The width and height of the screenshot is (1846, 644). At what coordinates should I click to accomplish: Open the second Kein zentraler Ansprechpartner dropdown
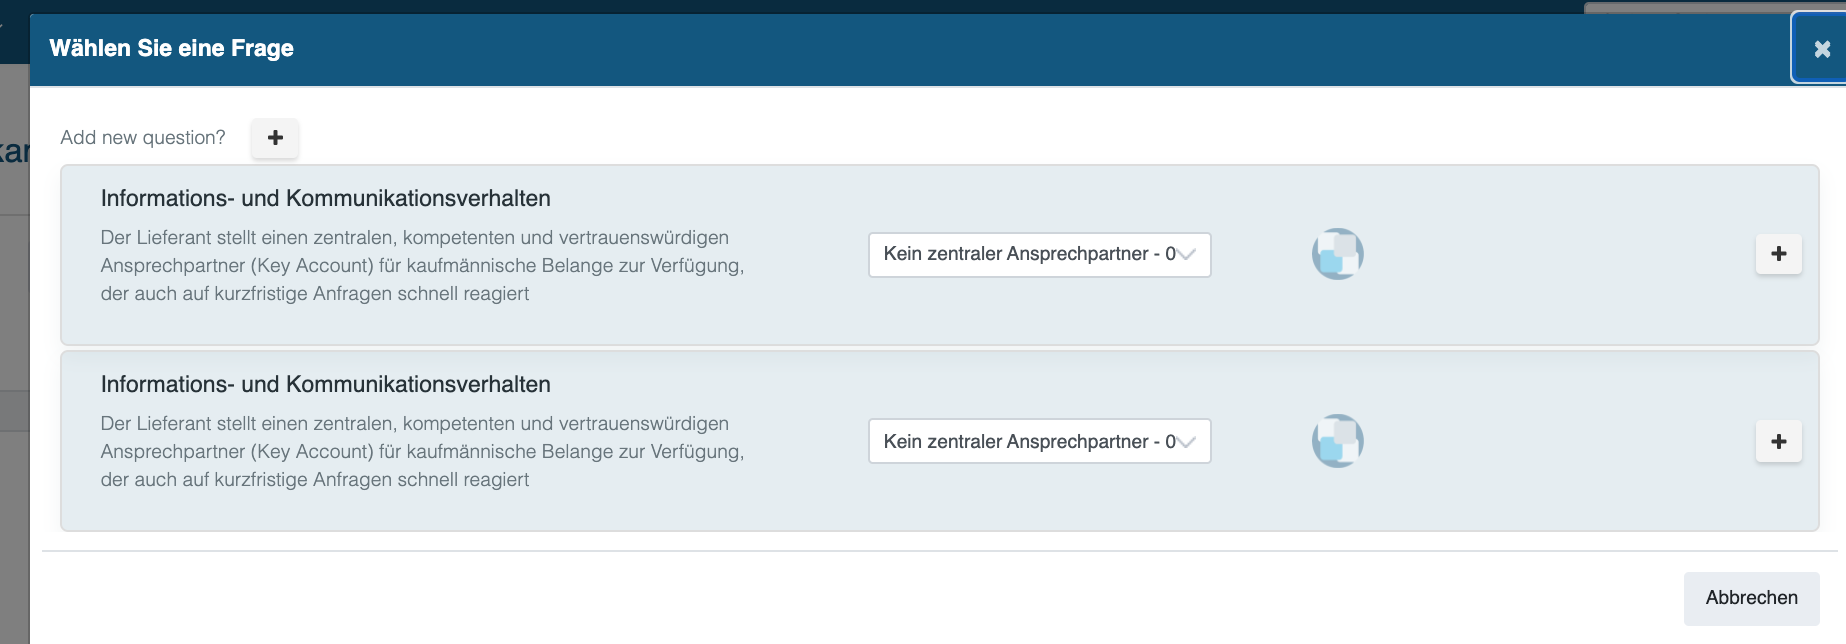click(1039, 441)
